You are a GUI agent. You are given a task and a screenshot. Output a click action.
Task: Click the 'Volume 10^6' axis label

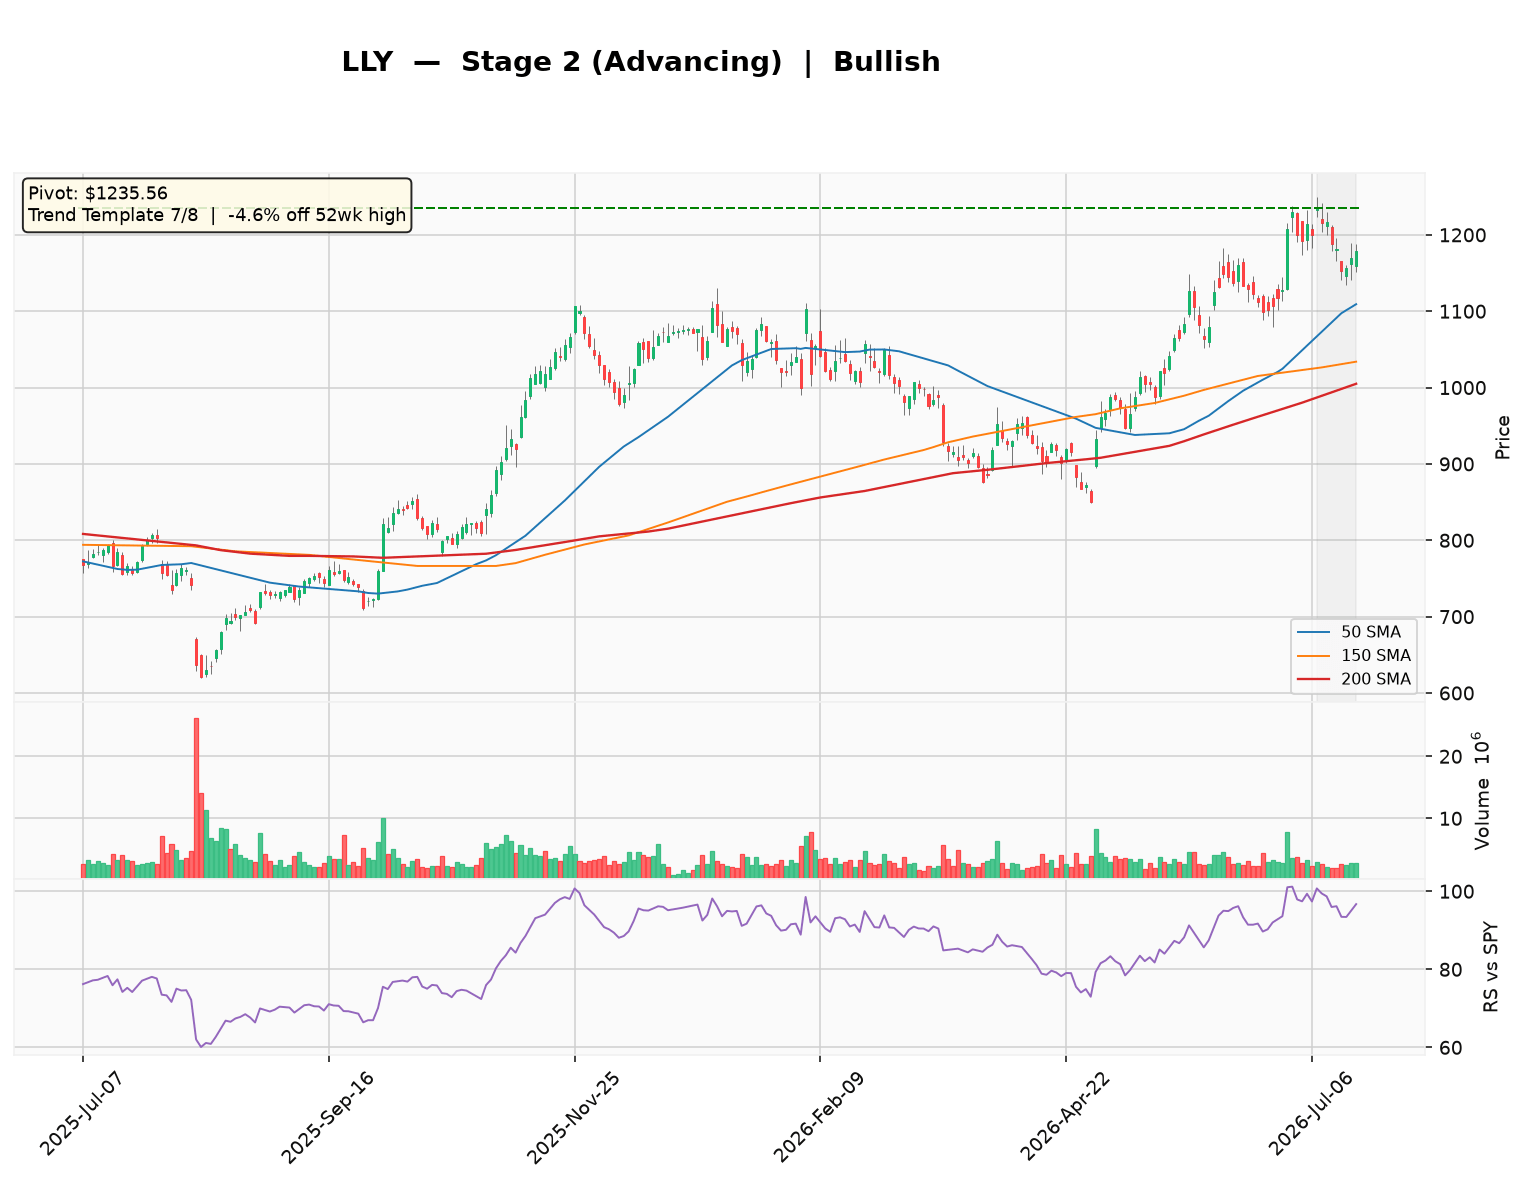tap(1482, 791)
